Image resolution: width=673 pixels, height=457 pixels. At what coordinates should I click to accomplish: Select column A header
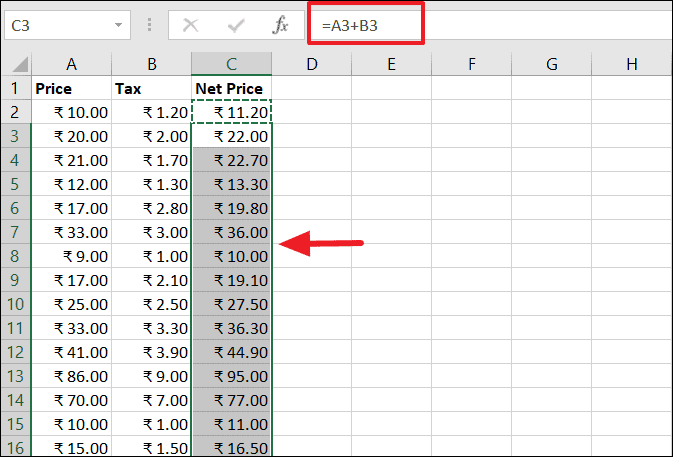pos(71,64)
